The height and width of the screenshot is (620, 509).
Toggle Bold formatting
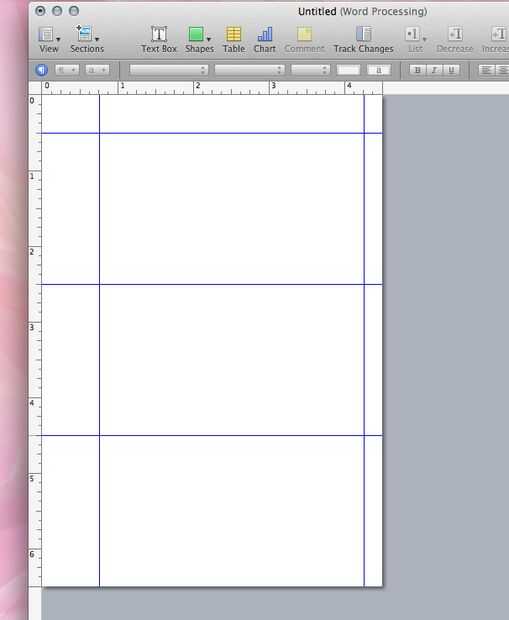[417, 70]
